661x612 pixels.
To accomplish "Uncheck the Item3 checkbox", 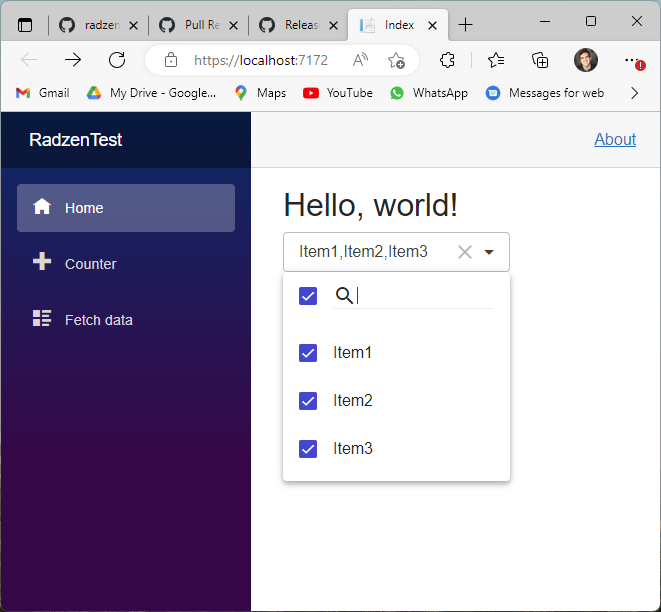I will click(x=308, y=449).
